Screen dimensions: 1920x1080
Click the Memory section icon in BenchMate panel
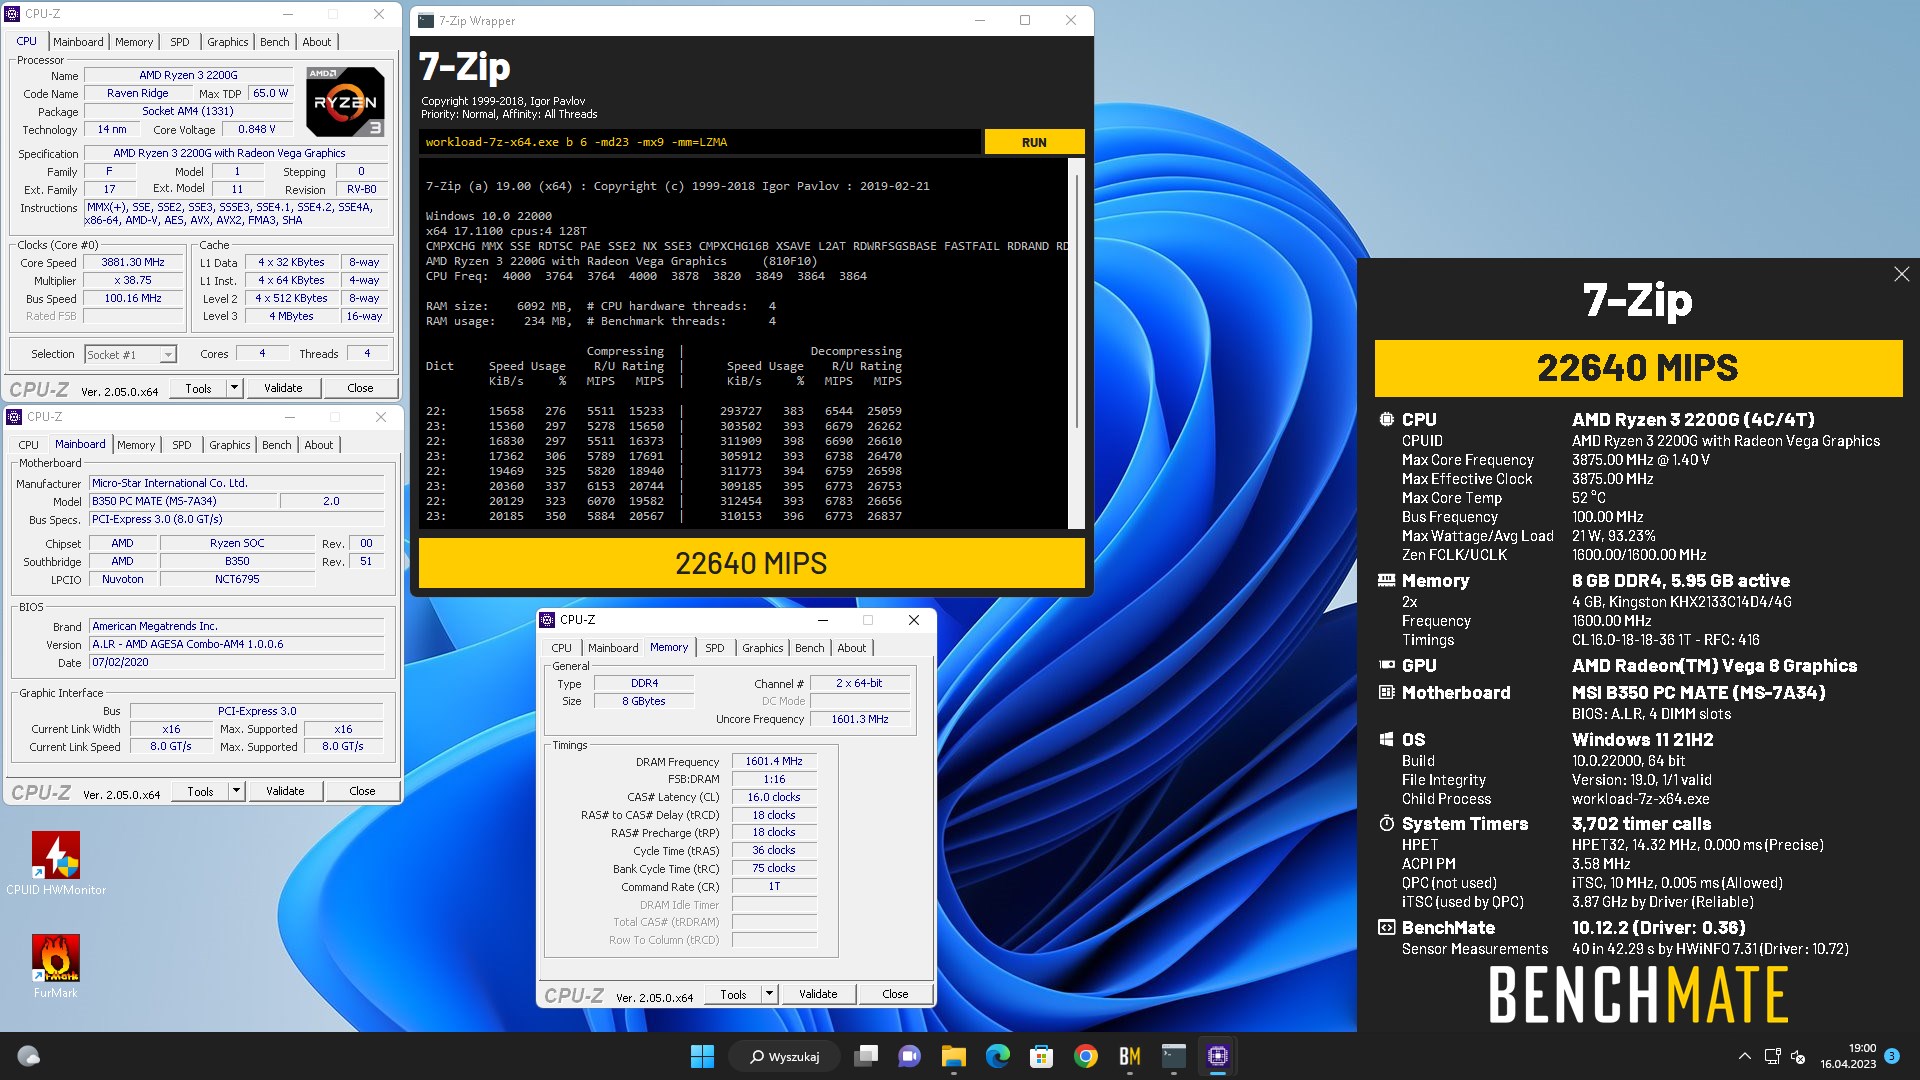click(1387, 580)
